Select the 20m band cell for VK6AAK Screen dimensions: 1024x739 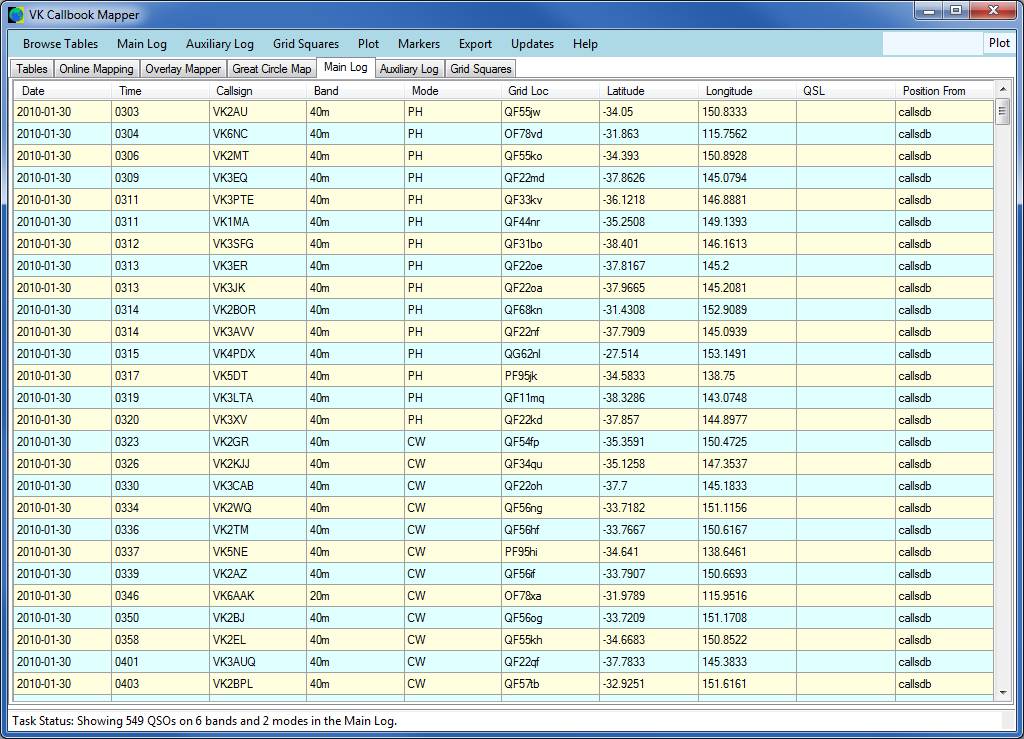pyautogui.click(x=356, y=595)
